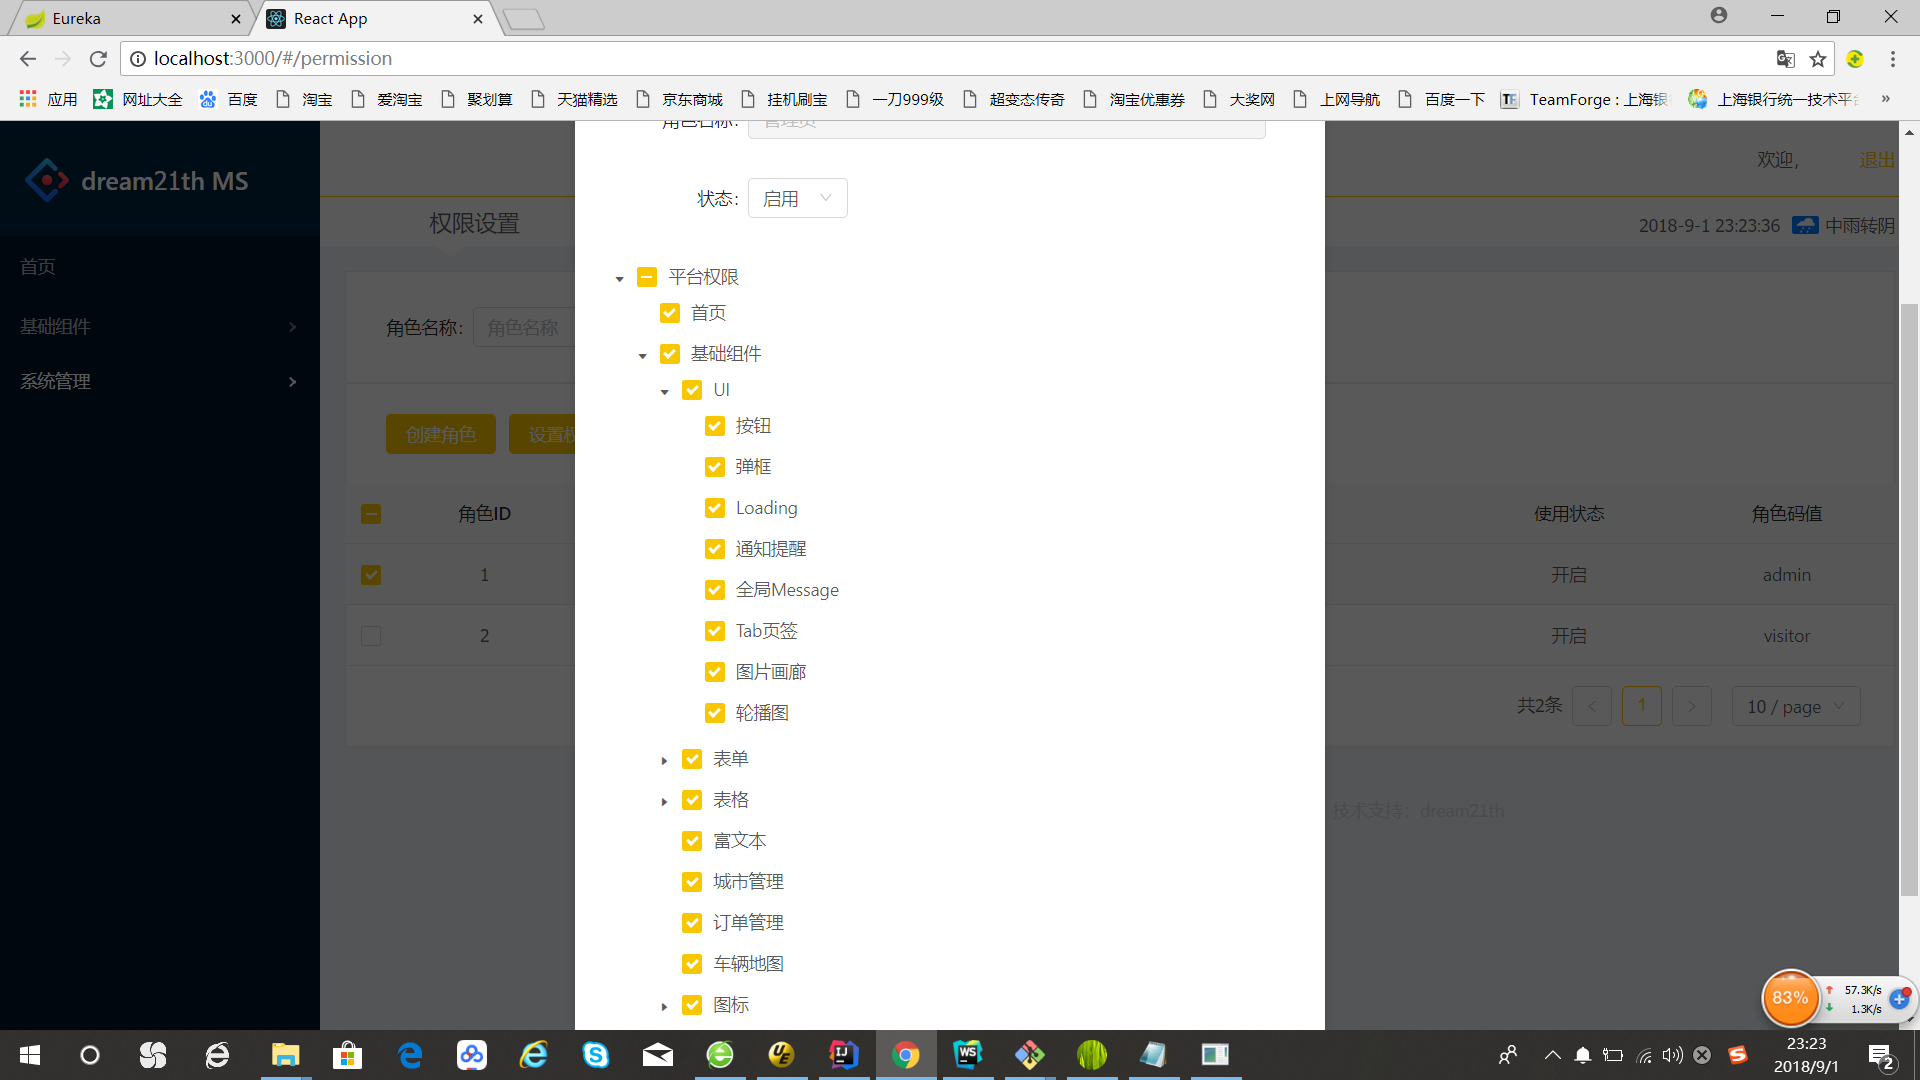
Task: Open a new browser tab
Action: [x=523, y=19]
